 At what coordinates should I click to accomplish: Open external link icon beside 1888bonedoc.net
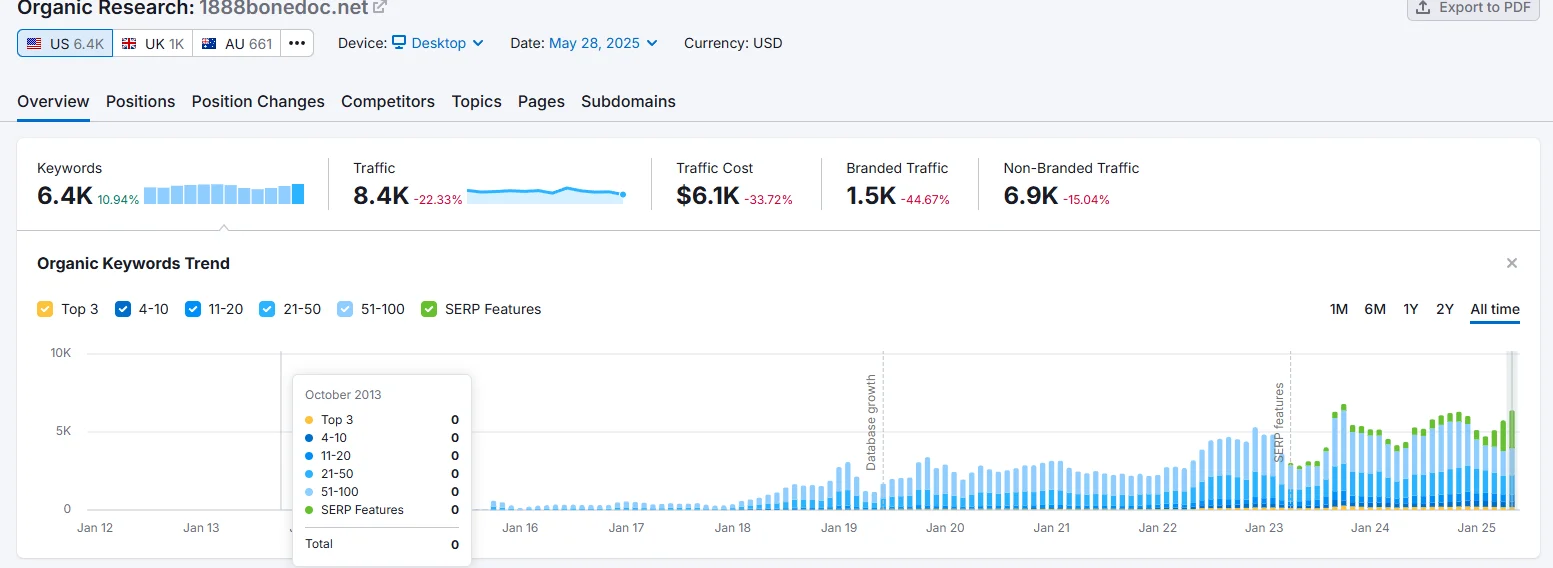pos(379,7)
